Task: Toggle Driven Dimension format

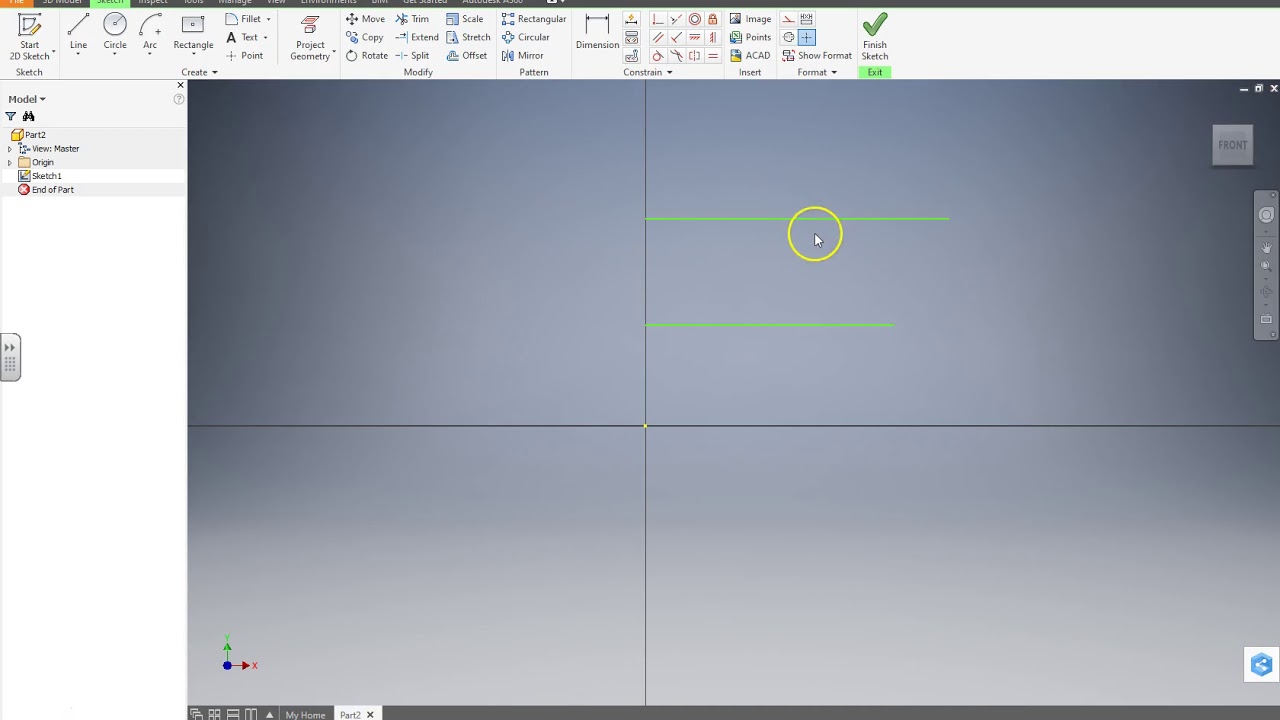Action: point(806,19)
